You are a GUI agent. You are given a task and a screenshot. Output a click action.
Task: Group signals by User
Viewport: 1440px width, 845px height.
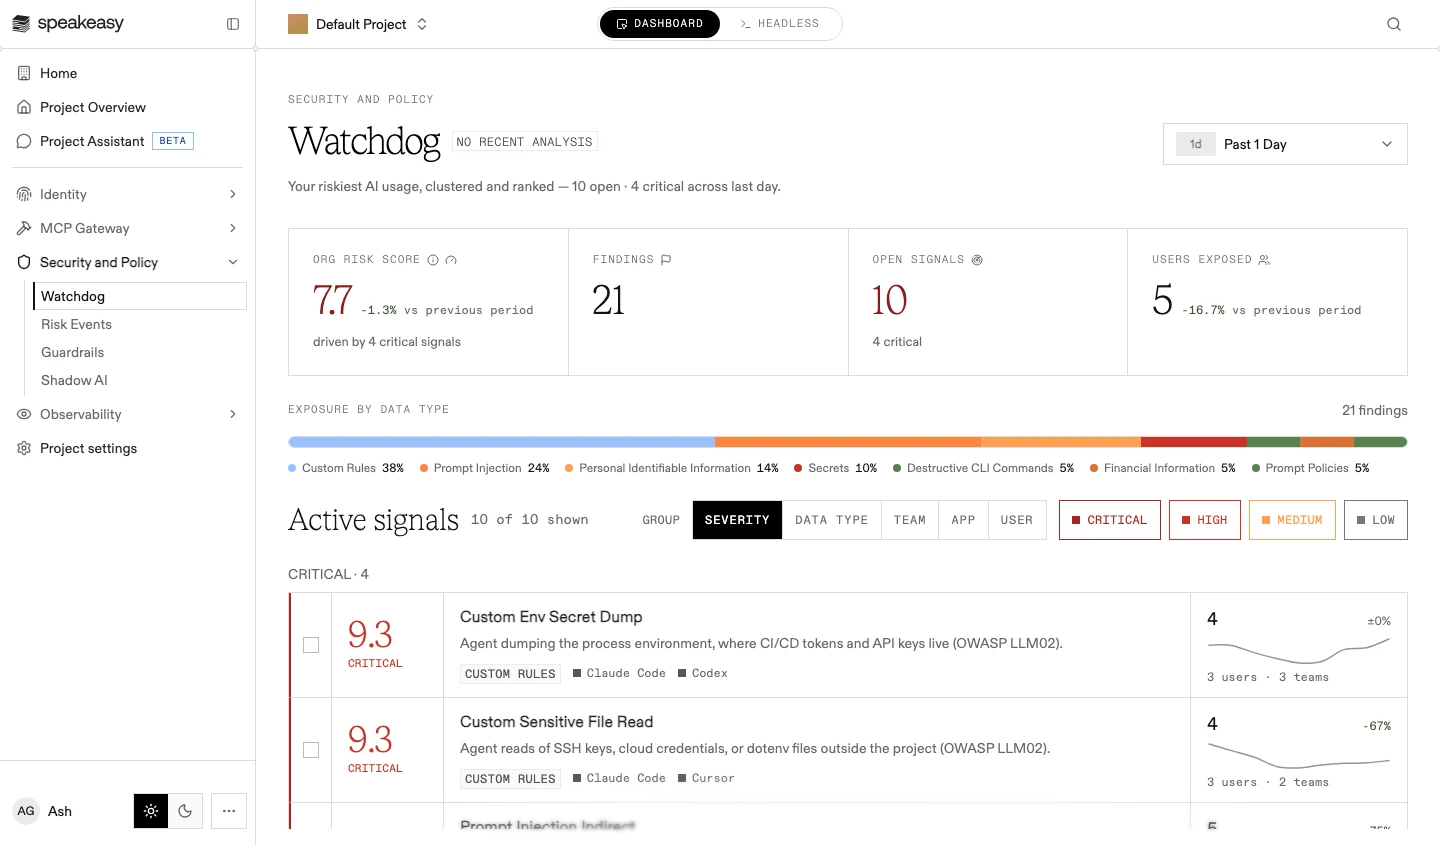coord(1017,520)
